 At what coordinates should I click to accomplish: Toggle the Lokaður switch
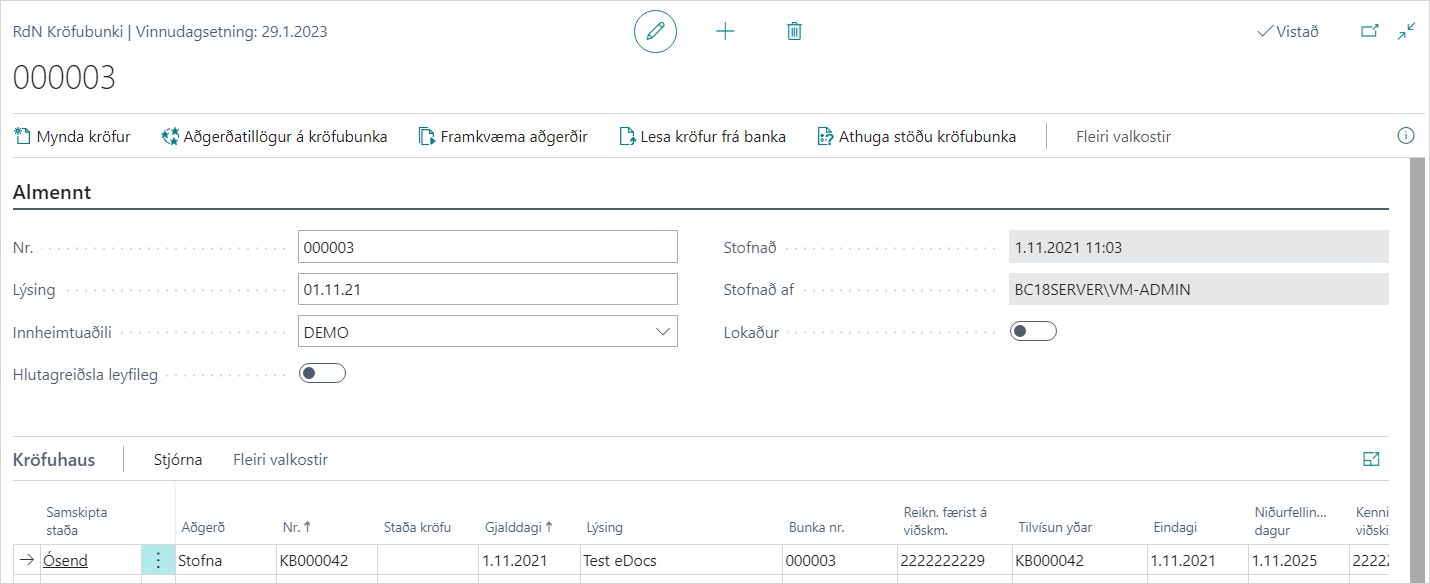[x=1033, y=331]
